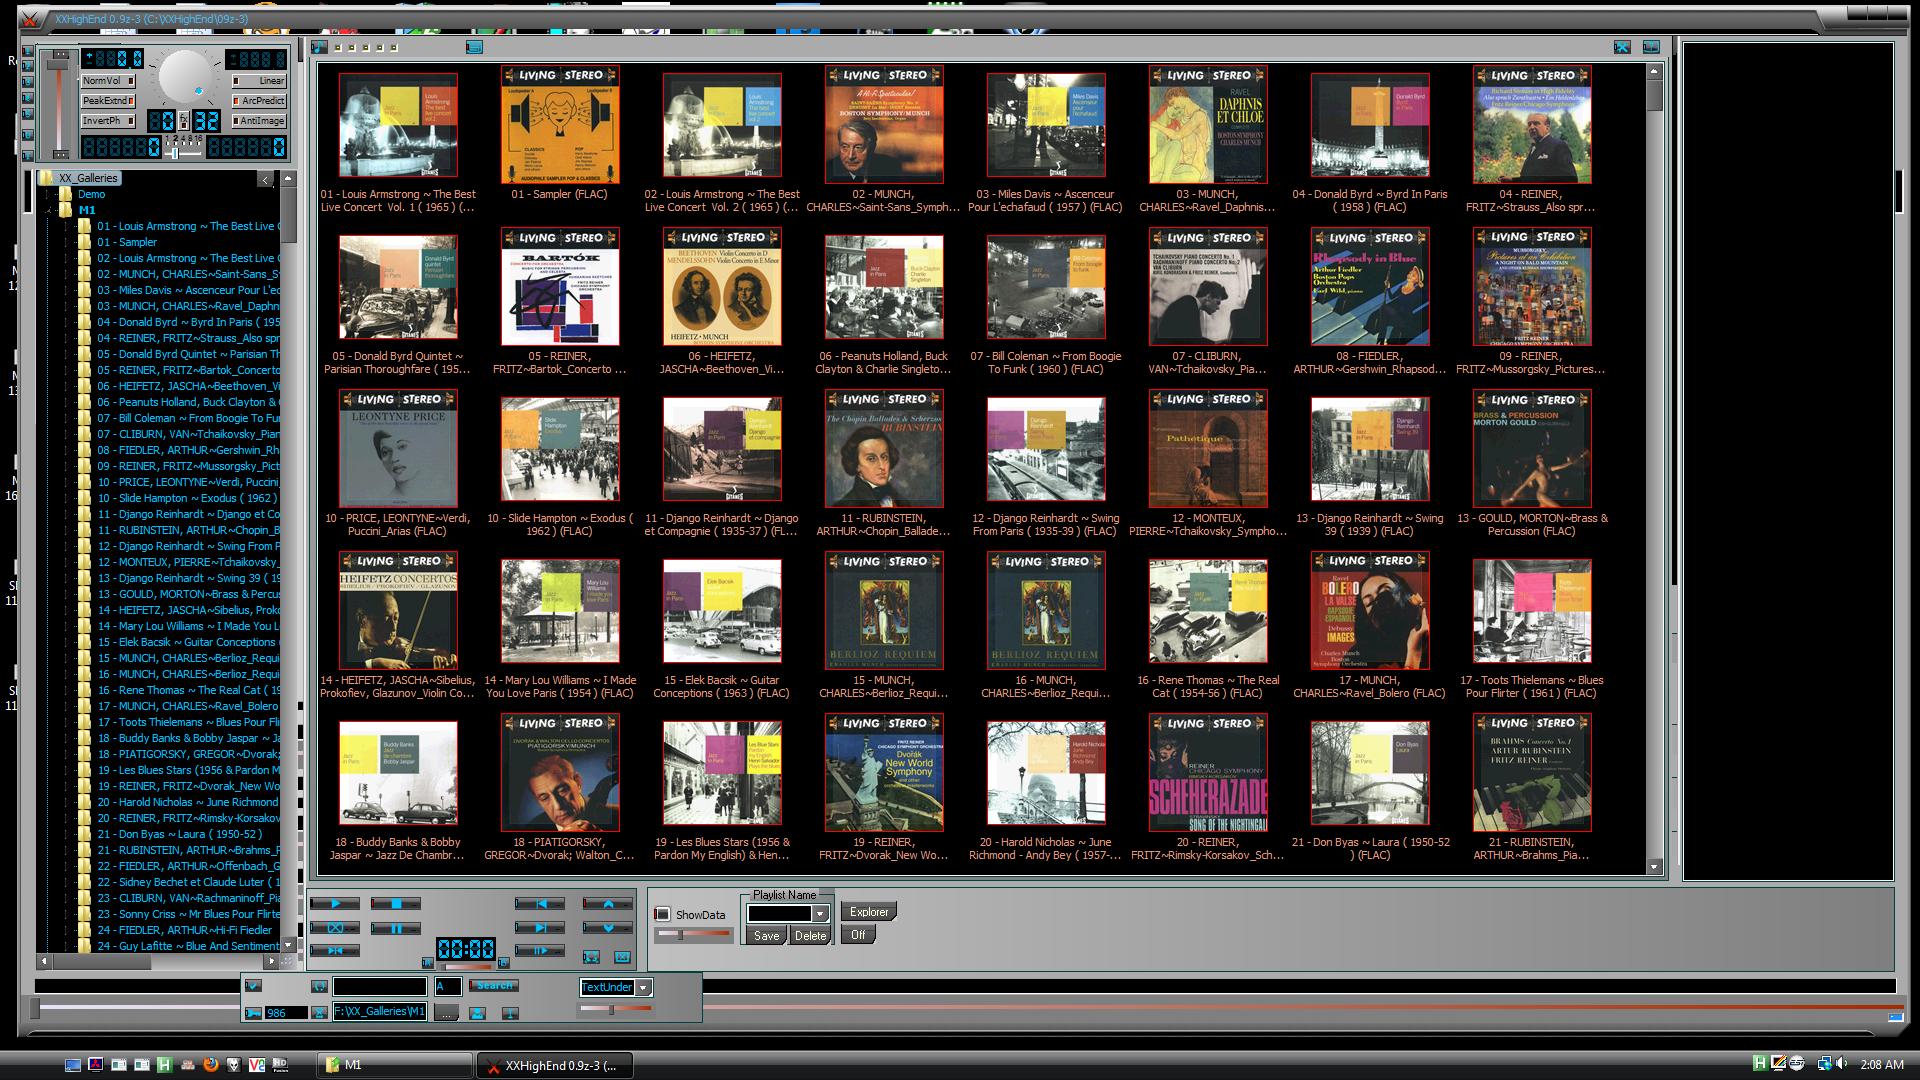Open Daphnis et Chloe album cover

tap(1208, 125)
